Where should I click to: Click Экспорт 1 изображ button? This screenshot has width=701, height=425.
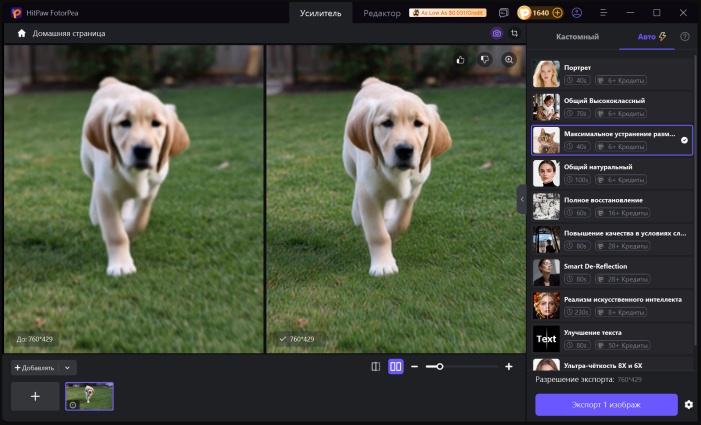tap(606, 404)
